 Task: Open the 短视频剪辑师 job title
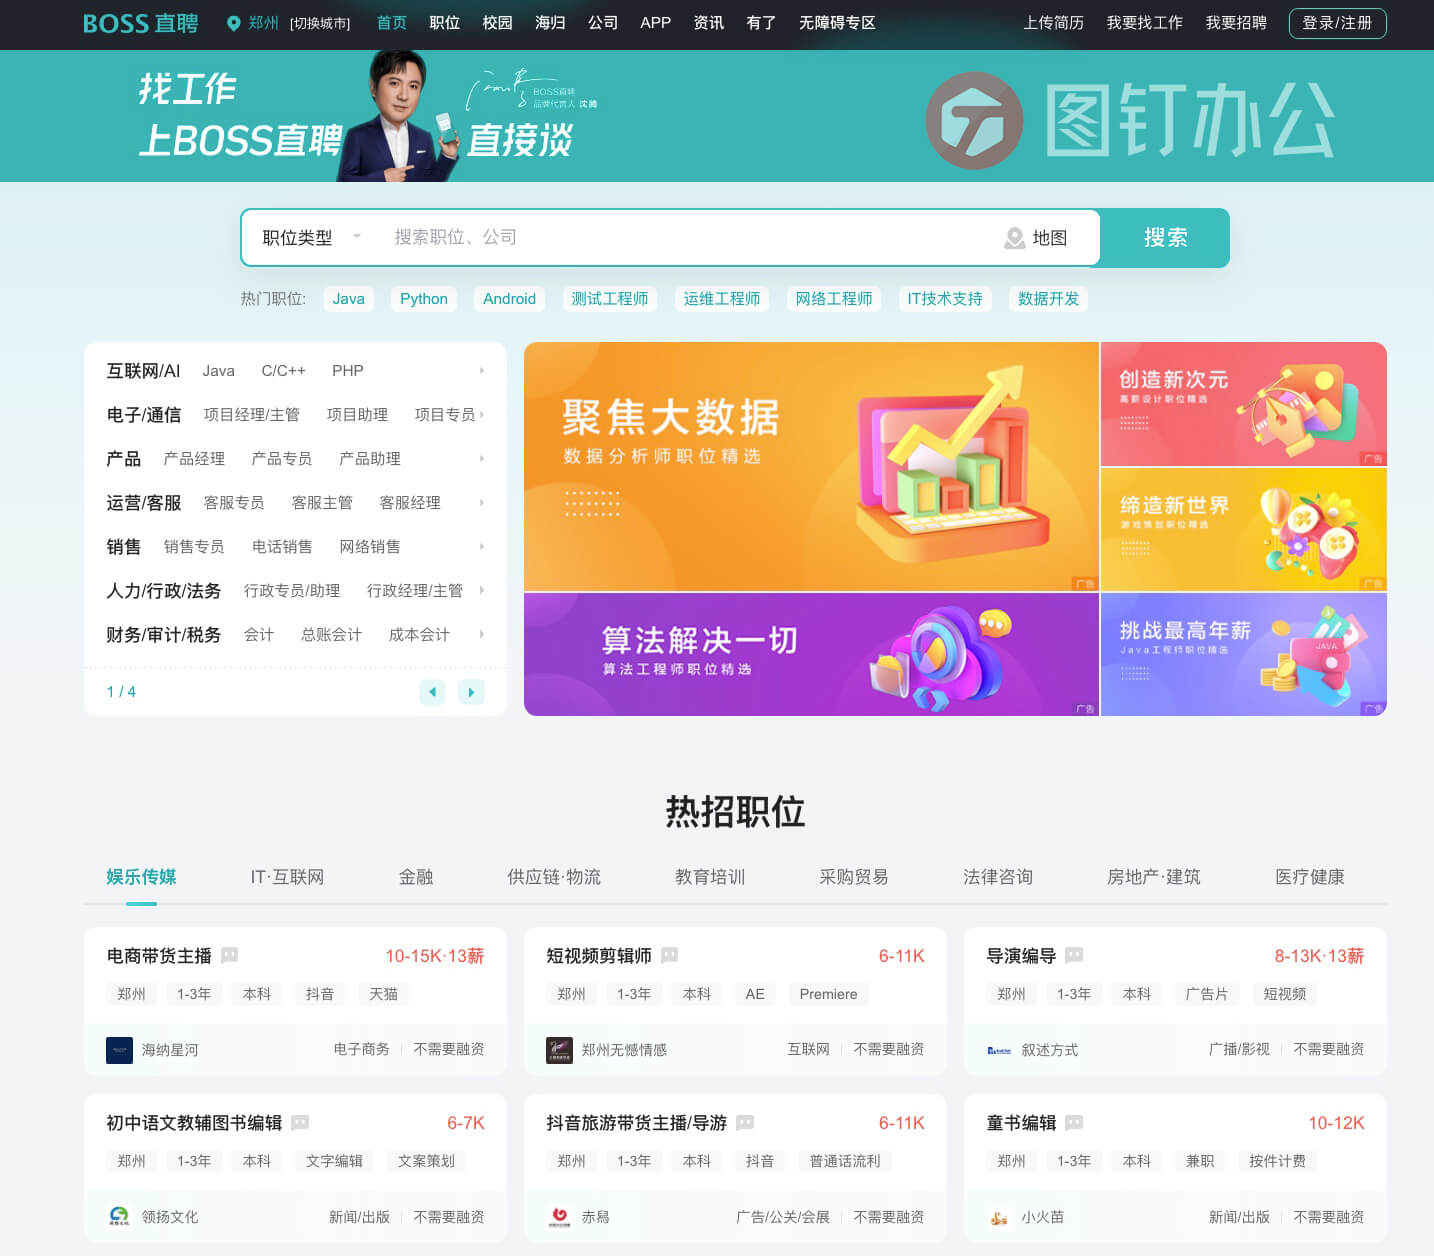coord(599,956)
